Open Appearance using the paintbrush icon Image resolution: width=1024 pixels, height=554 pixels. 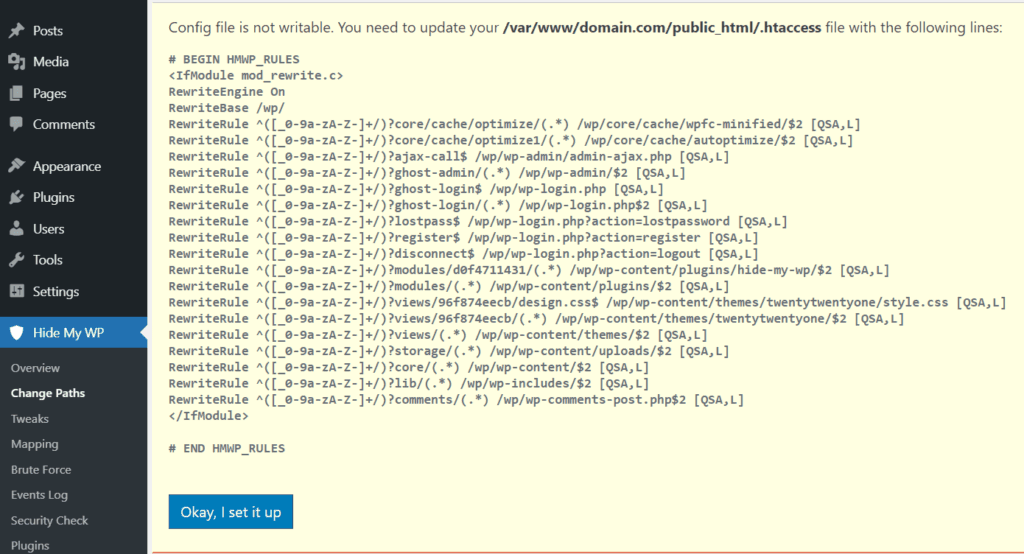click(x=16, y=166)
